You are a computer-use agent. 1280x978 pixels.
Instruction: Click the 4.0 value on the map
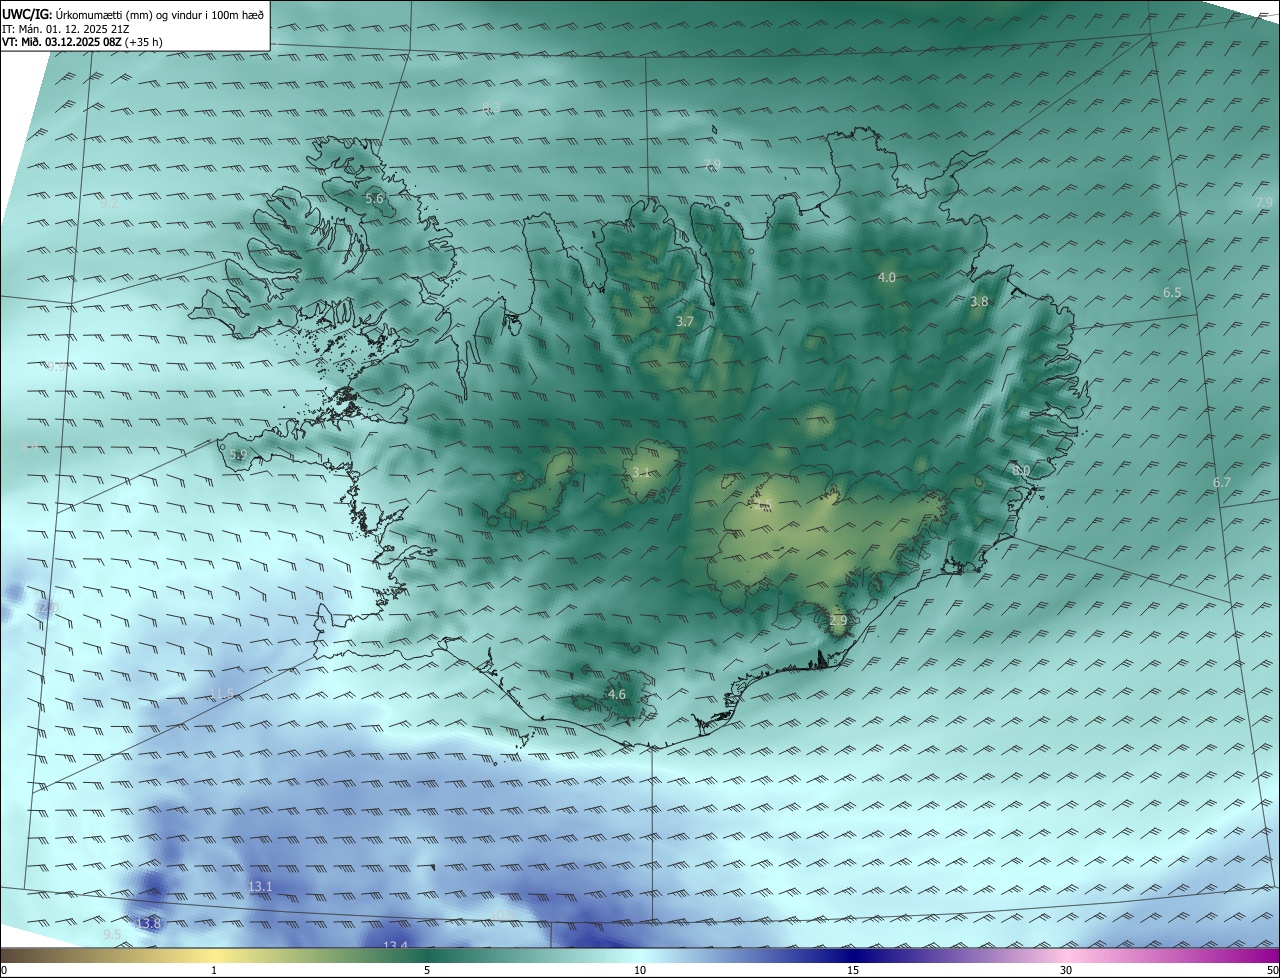click(x=886, y=277)
